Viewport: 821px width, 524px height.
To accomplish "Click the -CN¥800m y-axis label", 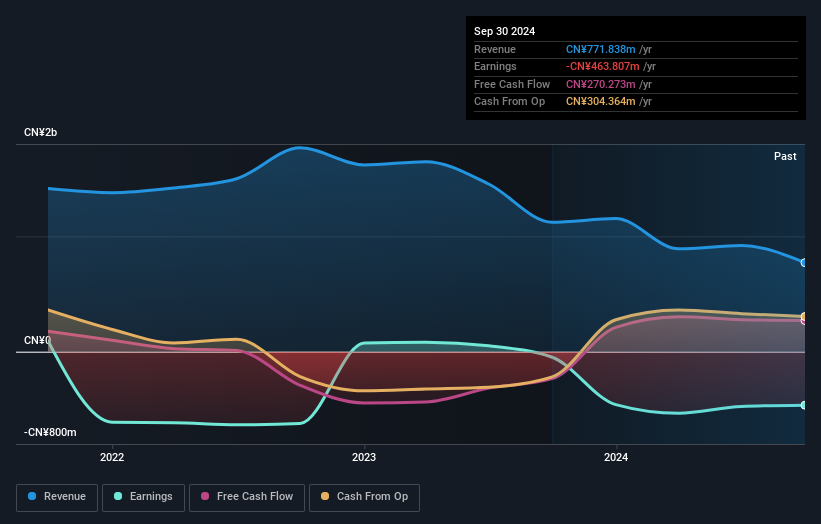I will pos(50,432).
